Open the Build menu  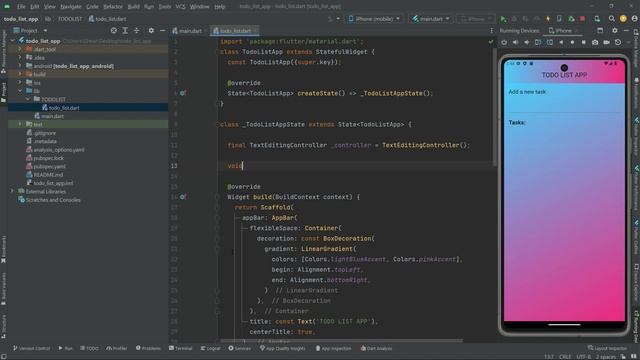[x=133, y=7]
